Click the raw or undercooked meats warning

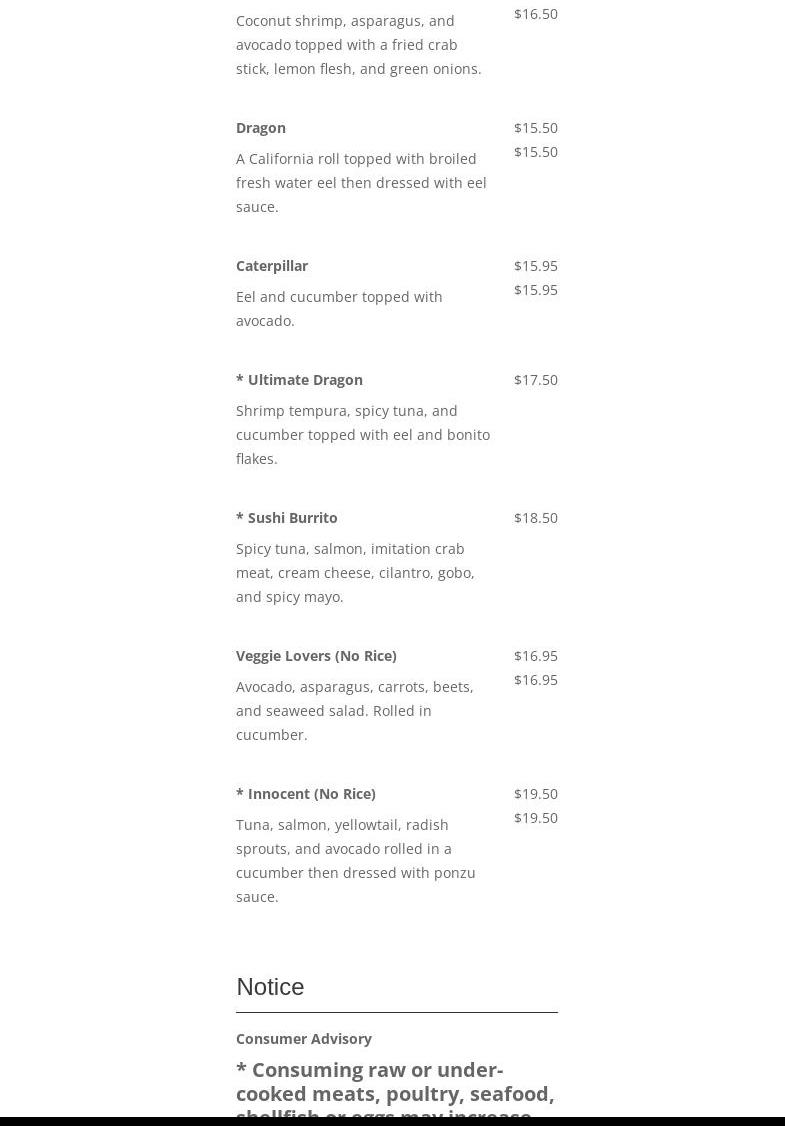pyautogui.click(x=395, y=1091)
